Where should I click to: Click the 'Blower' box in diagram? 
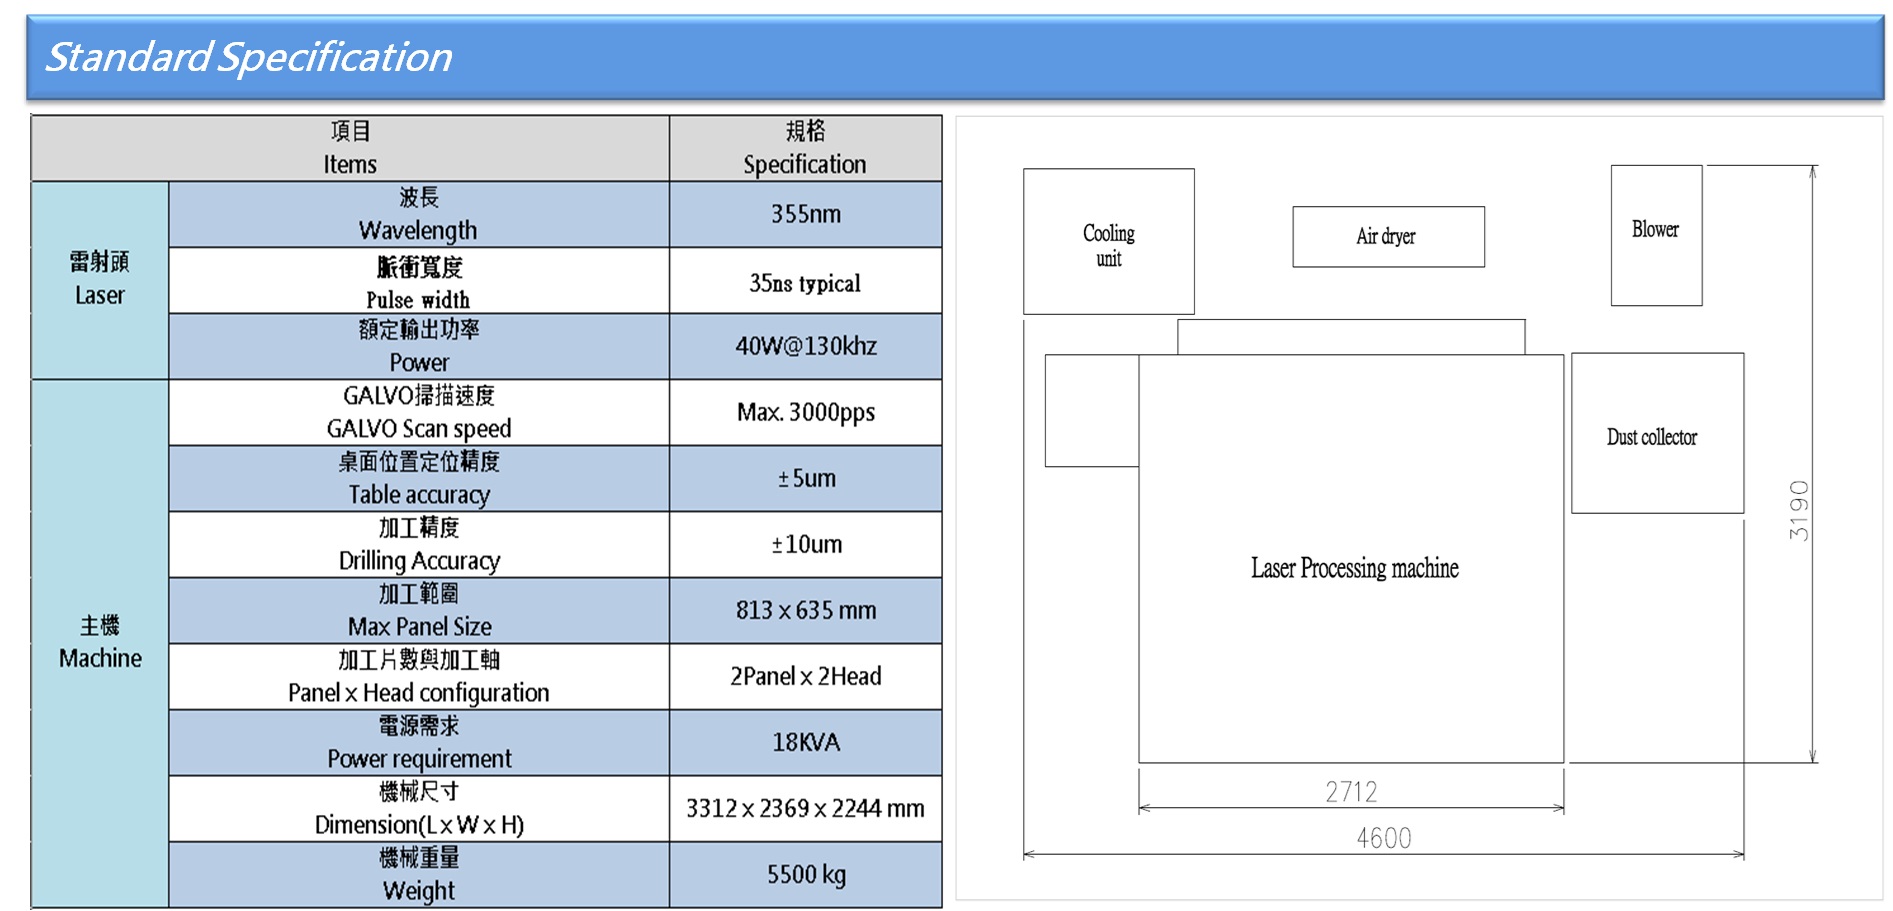[x=1656, y=235]
